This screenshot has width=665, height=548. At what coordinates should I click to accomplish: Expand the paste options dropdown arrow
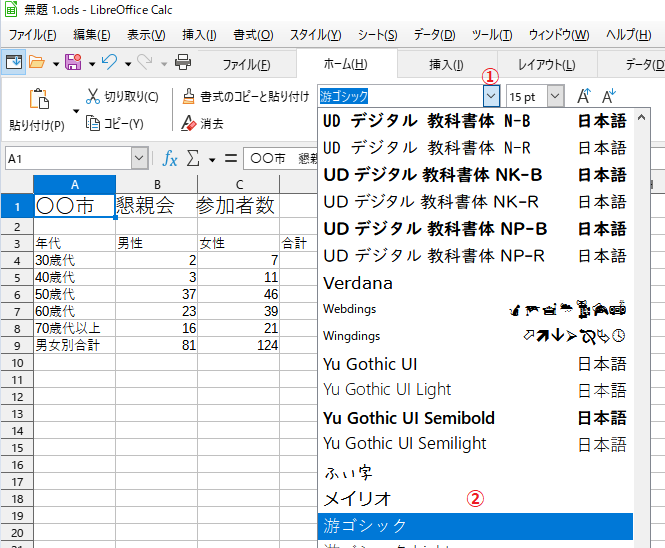point(76,111)
